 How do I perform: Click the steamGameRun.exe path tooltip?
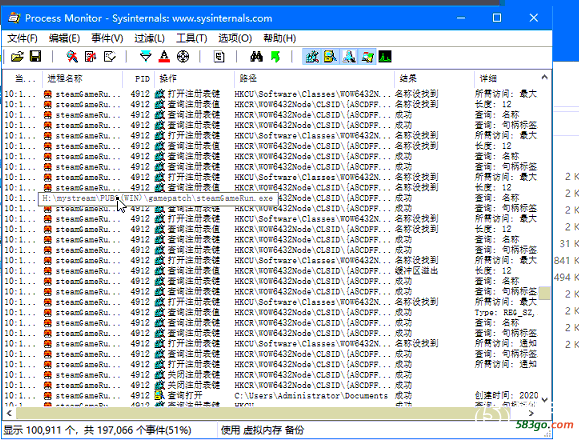tap(158, 199)
